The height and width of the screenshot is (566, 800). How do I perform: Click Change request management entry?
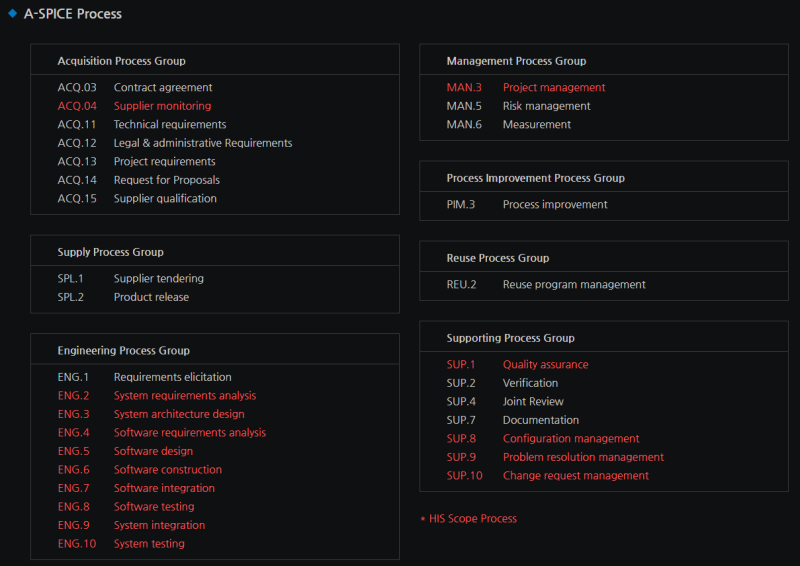tap(575, 476)
